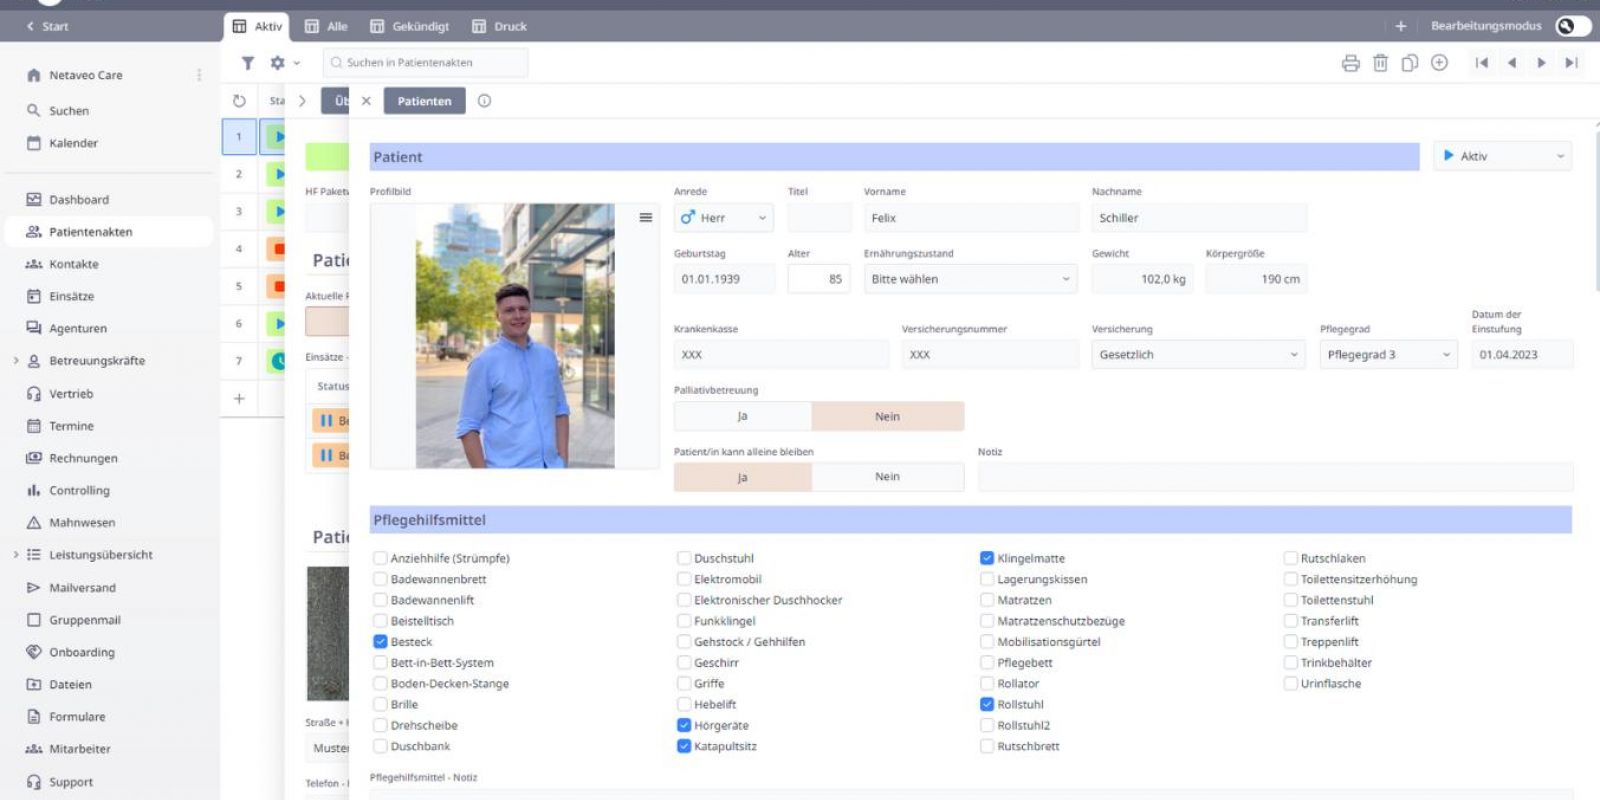
Task: Open the profile picture hamburger menu
Action: pyautogui.click(x=646, y=218)
